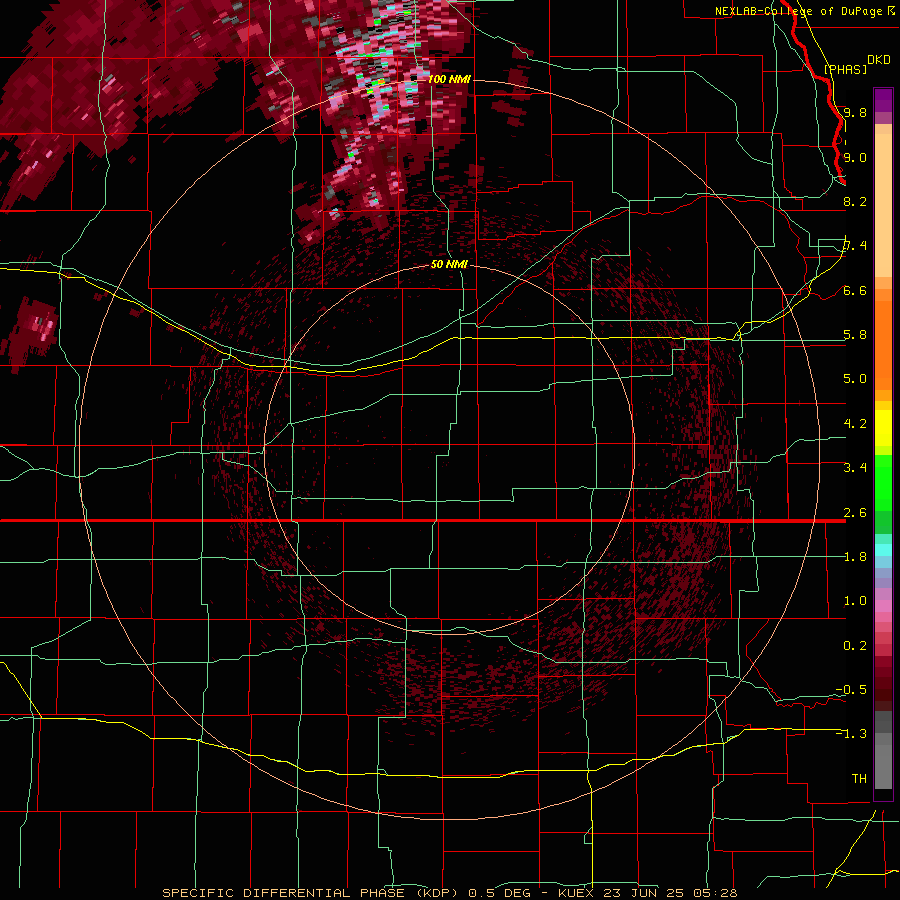The height and width of the screenshot is (900, 900).
Task: Click the '50 NMI' range ring label
Action: 449,264
